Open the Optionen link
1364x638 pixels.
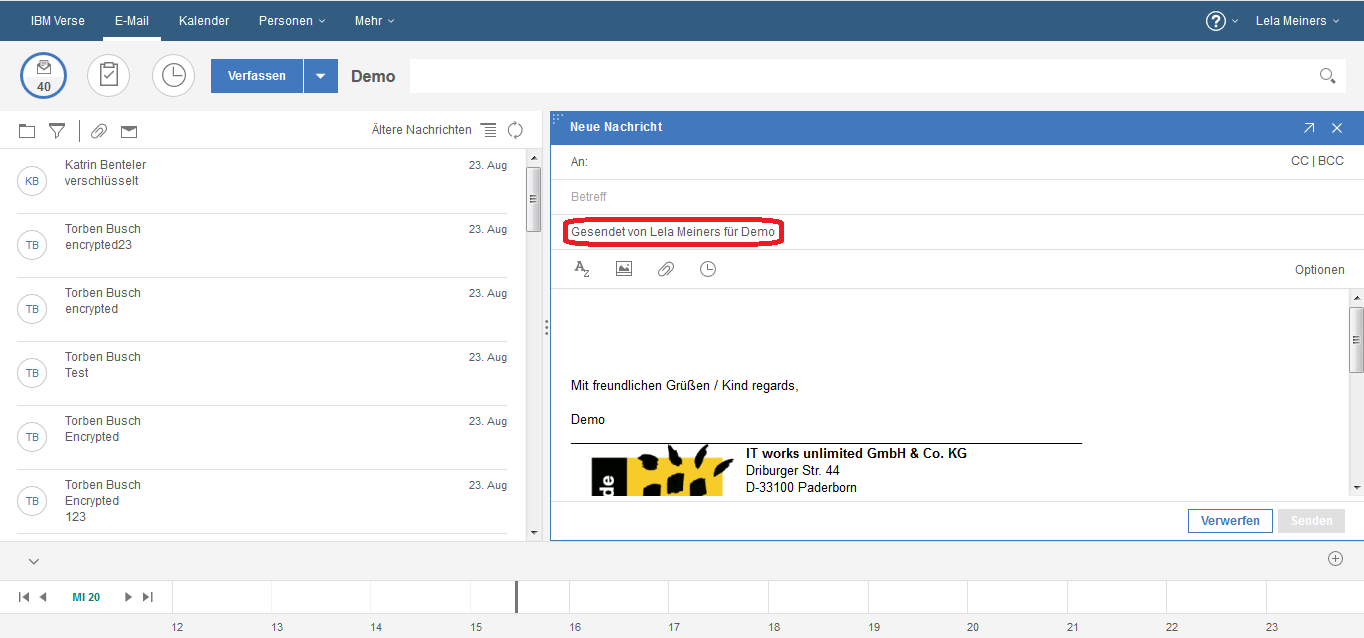(x=1320, y=270)
